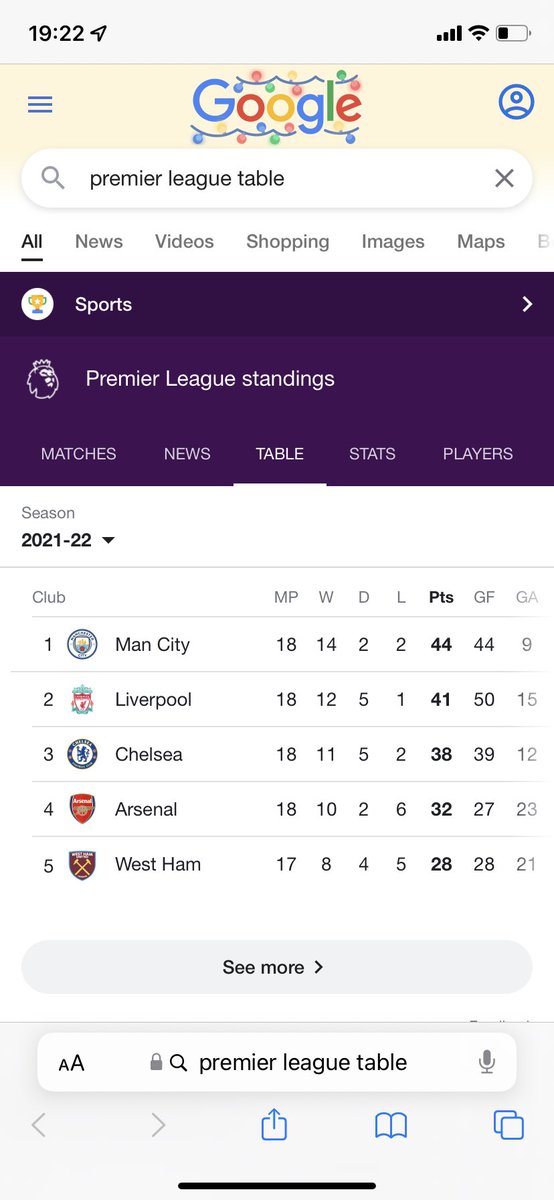Screen dimensions: 554x1200
Task: Open the Safari tabs overview icon
Action: point(509,1125)
